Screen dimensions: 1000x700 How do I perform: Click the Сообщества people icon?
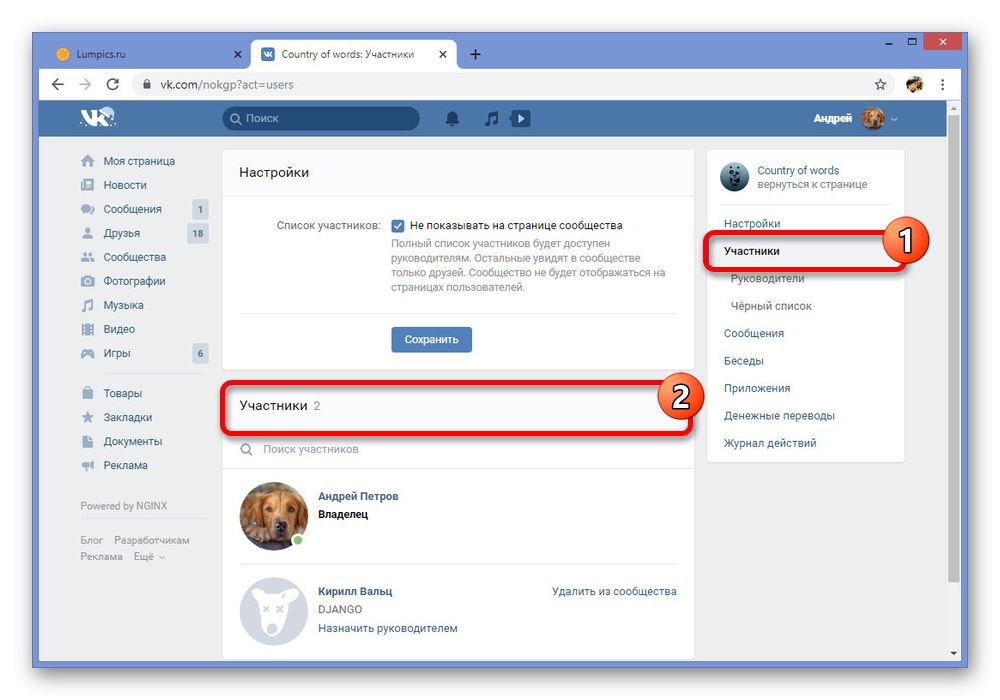point(87,257)
